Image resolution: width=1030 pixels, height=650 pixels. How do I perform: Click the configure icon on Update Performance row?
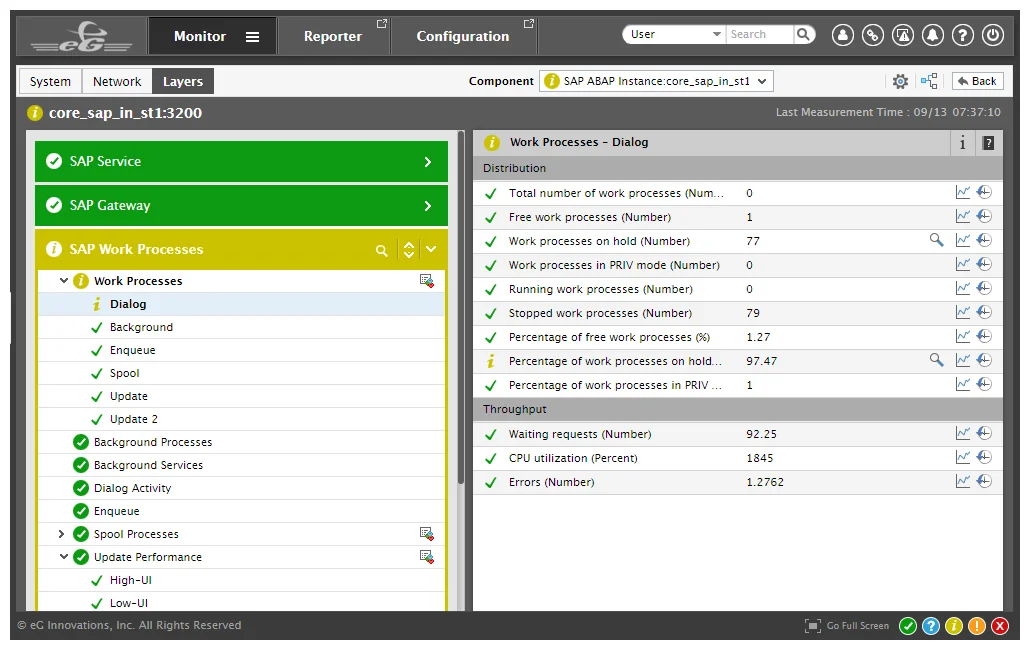click(x=427, y=557)
